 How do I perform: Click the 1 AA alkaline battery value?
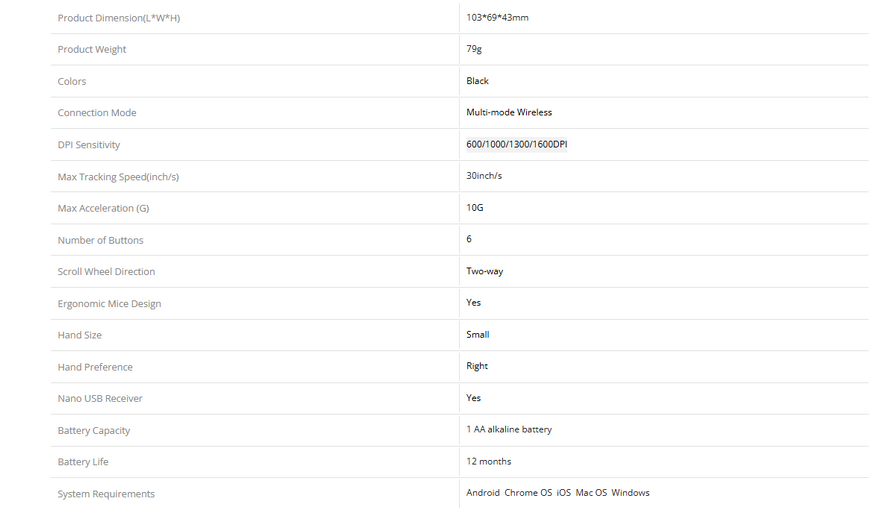(x=509, y=430)
